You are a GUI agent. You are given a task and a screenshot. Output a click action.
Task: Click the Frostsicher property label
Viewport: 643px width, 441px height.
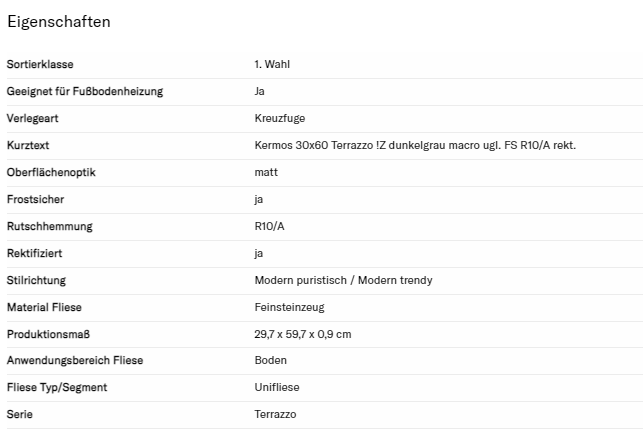pos(35,200)
